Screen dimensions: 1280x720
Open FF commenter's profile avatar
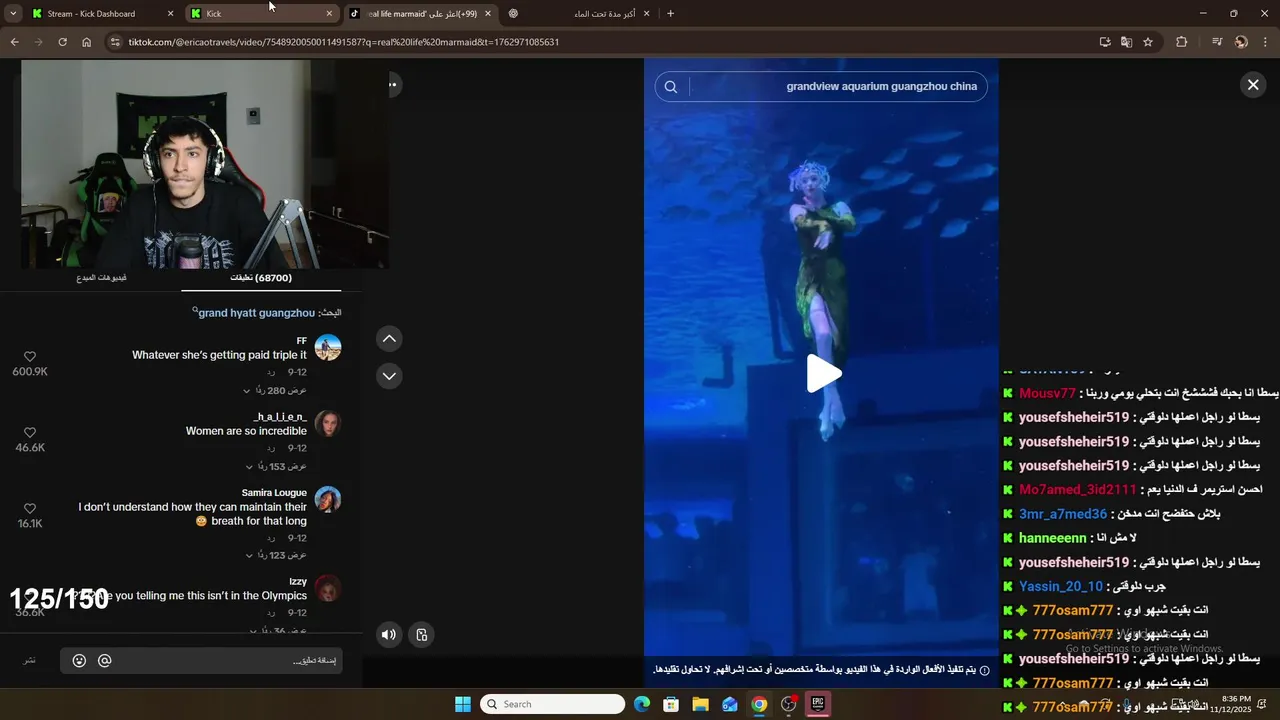point(328,348)
